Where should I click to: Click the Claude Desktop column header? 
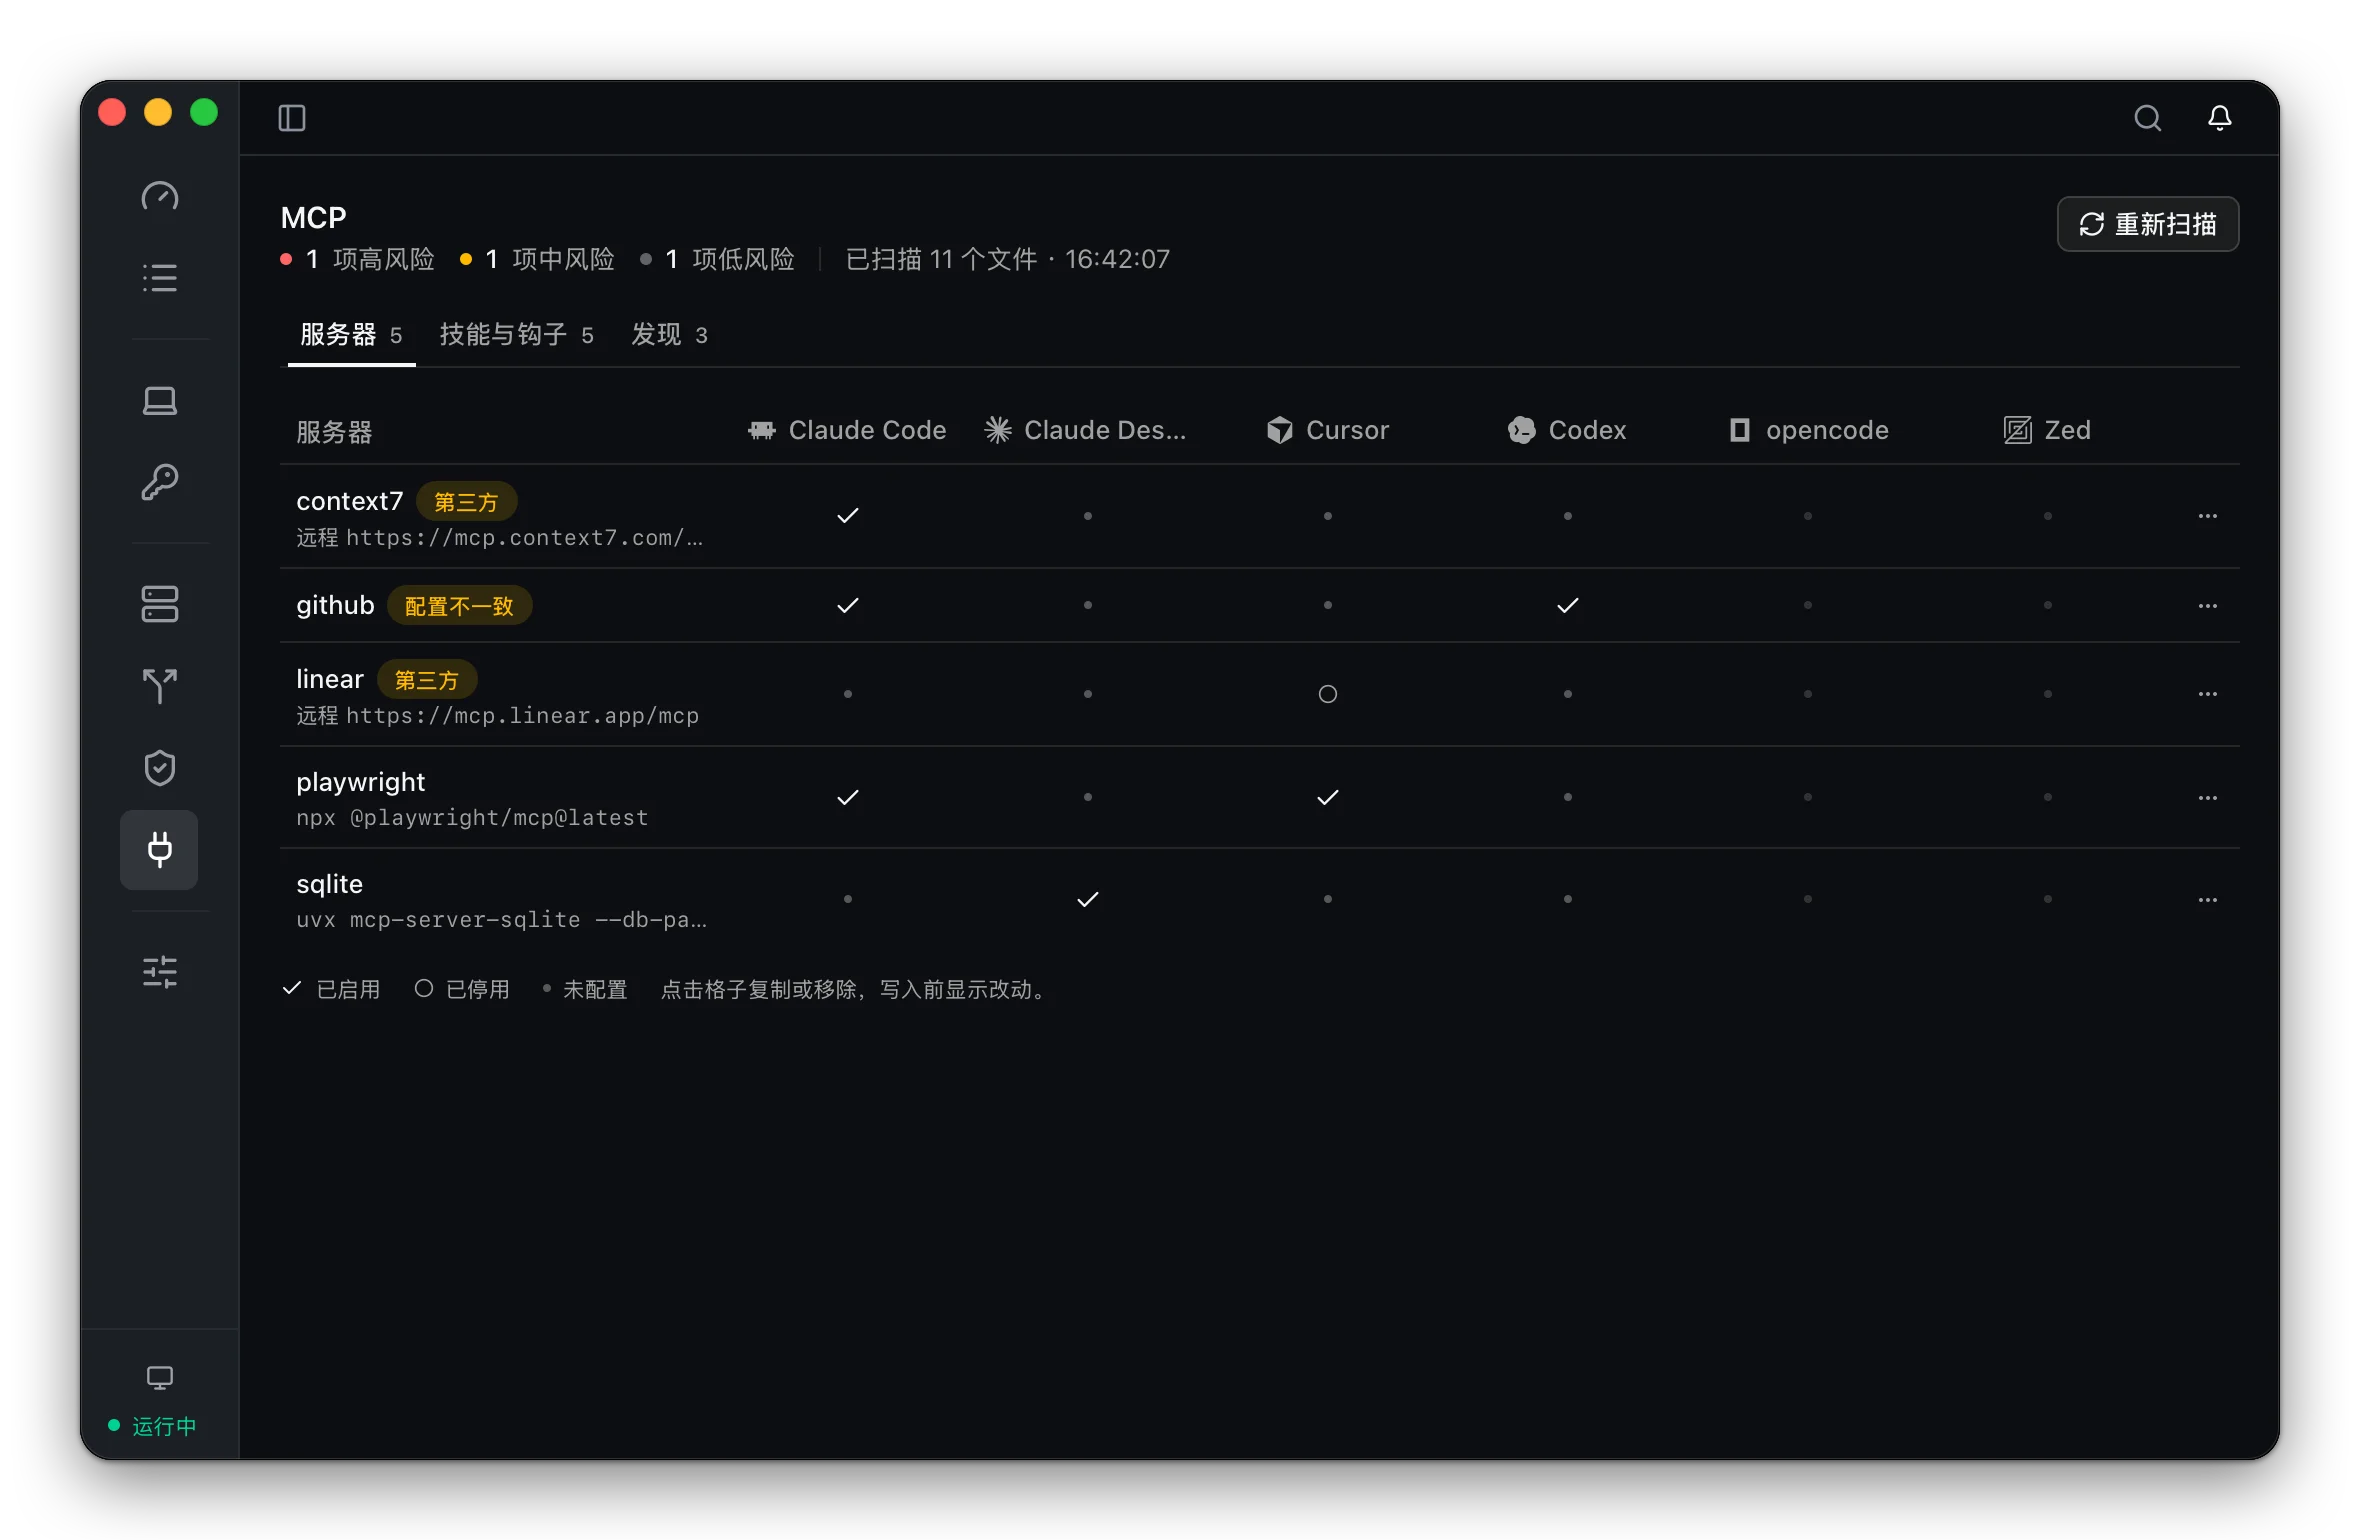(x=1086, y=430)
